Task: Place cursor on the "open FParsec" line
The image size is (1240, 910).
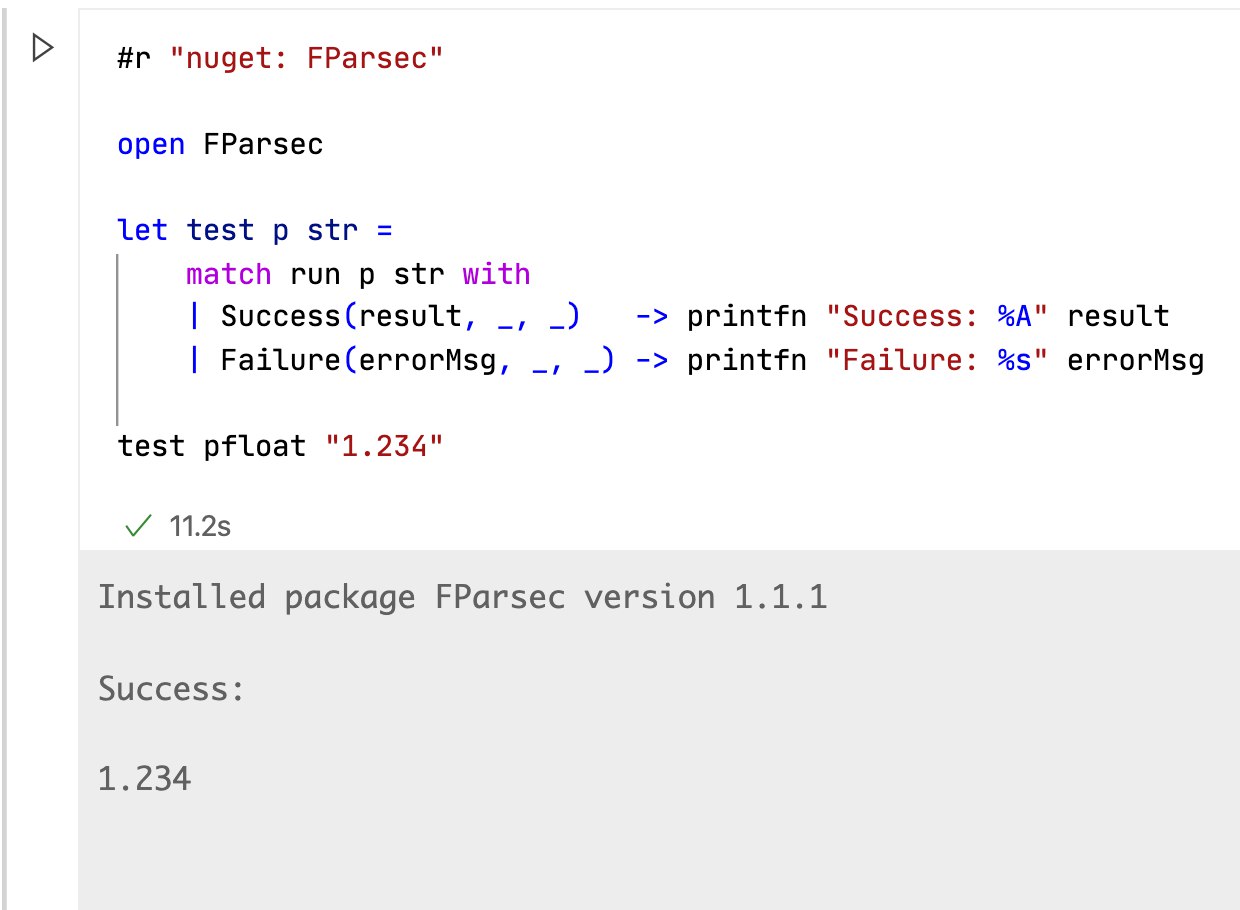Action: click(220, 145)
